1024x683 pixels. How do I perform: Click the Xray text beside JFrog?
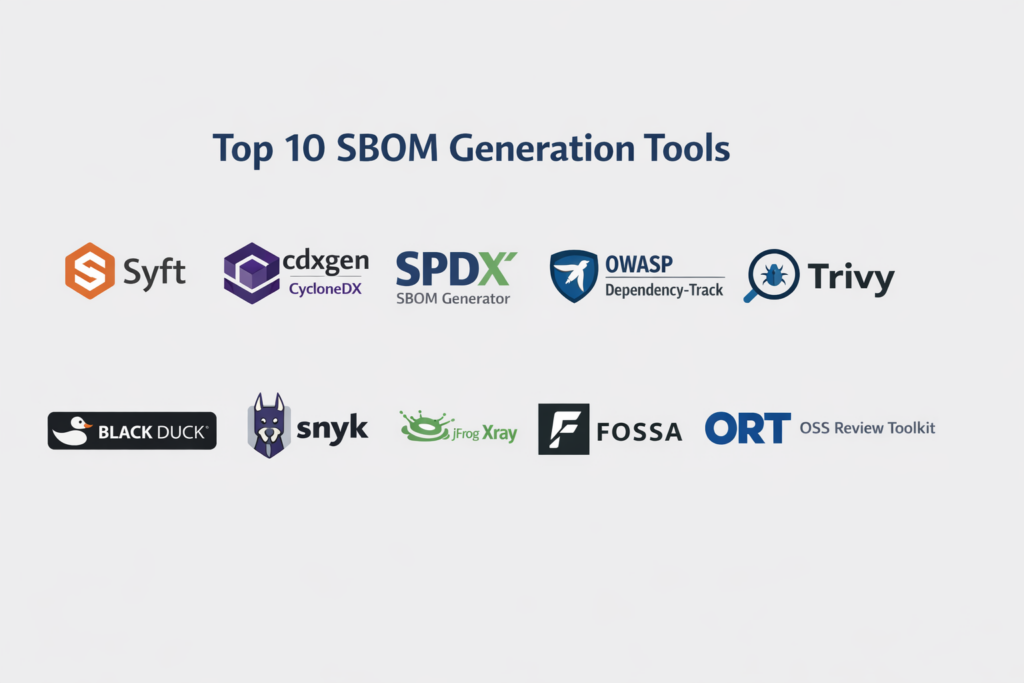pos(499,433)
